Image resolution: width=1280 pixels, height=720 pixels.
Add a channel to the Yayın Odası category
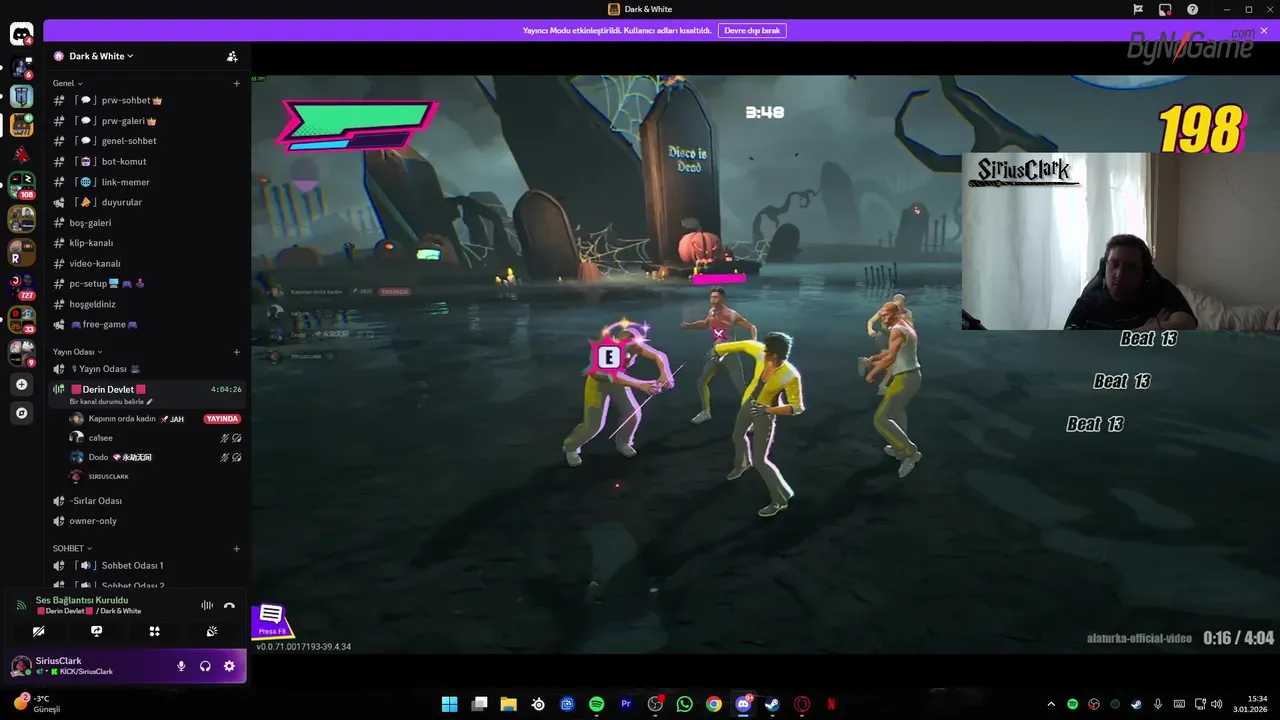(x=237, y=352)
